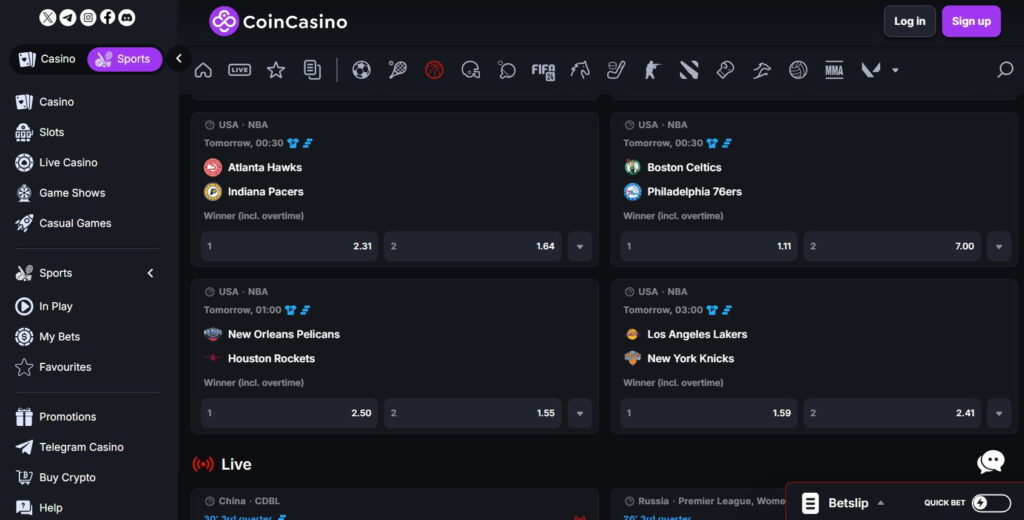Open Game Shows in the sidebar

pyautogui.click(x=60, y=193)
